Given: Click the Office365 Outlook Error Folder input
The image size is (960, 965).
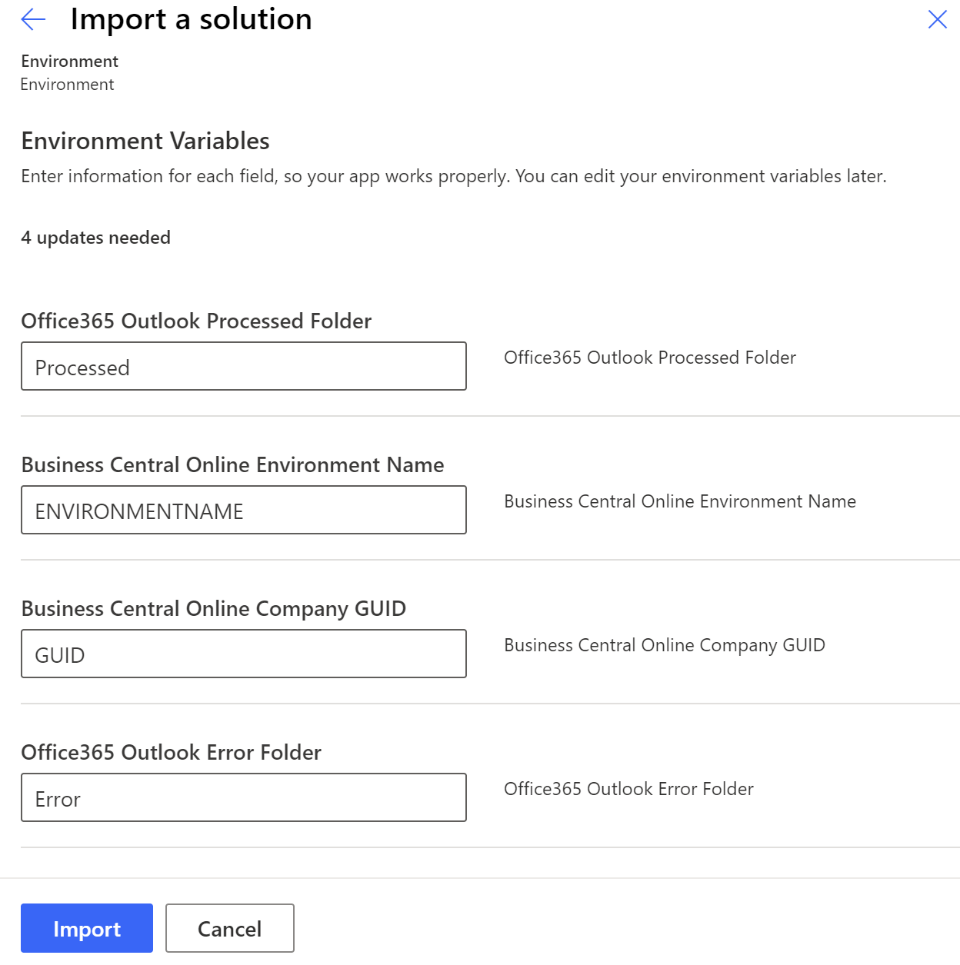Looking at the screenshot, I should [x=243, y=799].
